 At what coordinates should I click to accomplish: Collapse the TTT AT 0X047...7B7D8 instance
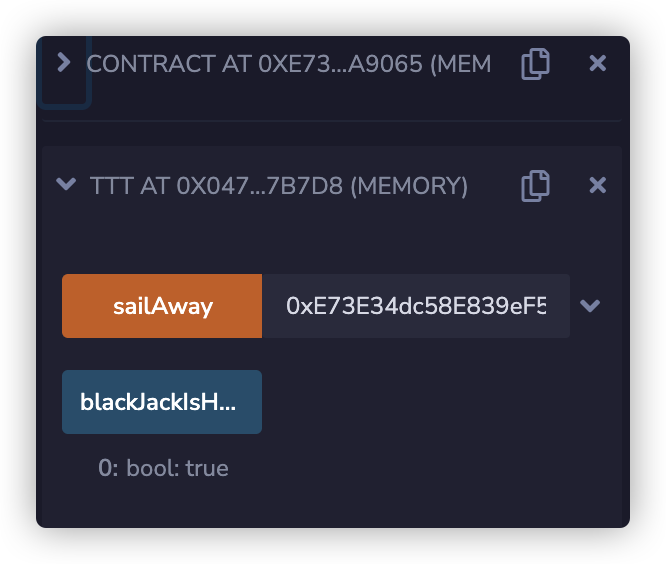[66, 185]
